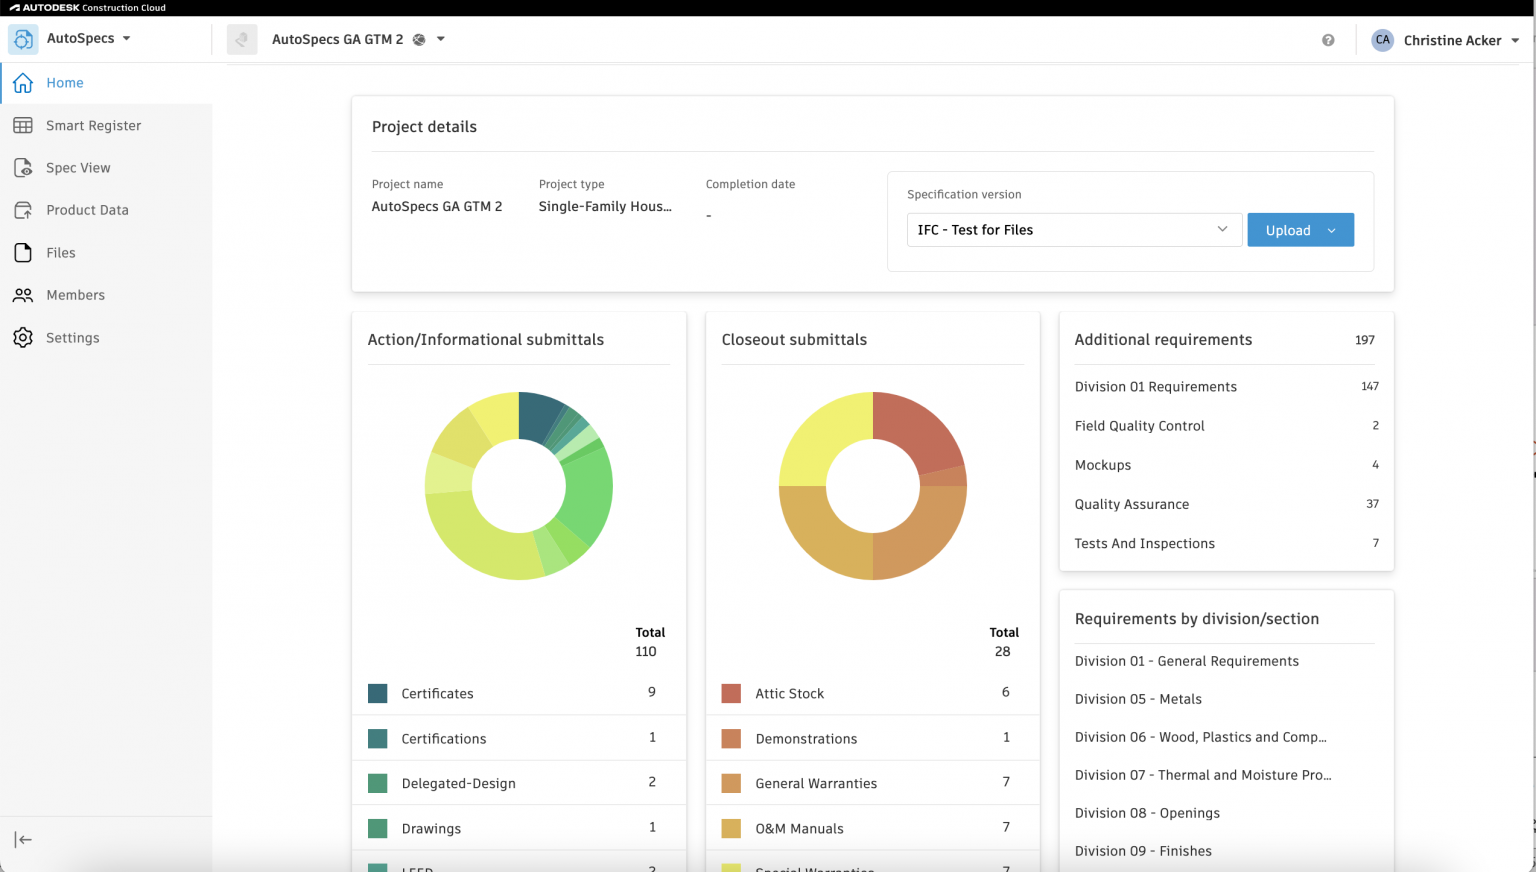
Task: Click the CA avatar circle
Action: pyautogui.click(x=1382, y=40)
